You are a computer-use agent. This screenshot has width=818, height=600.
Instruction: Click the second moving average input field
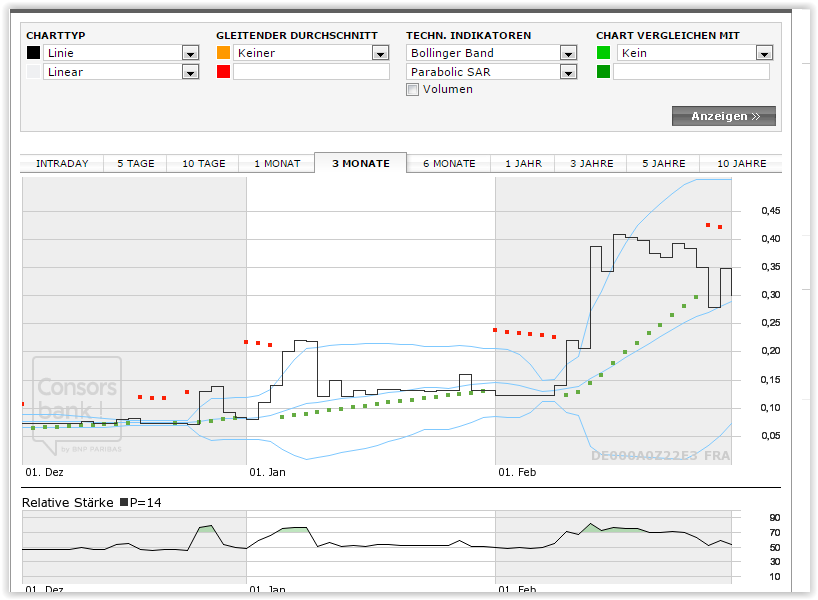(x=311, y=72)
